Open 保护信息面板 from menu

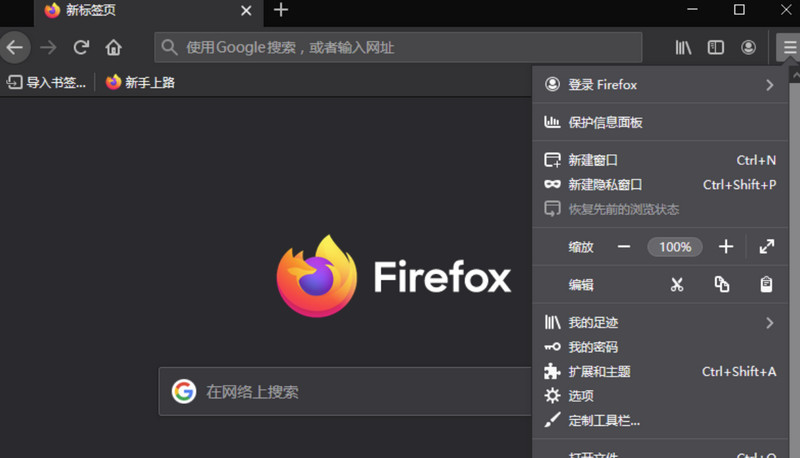pos(660,122)
